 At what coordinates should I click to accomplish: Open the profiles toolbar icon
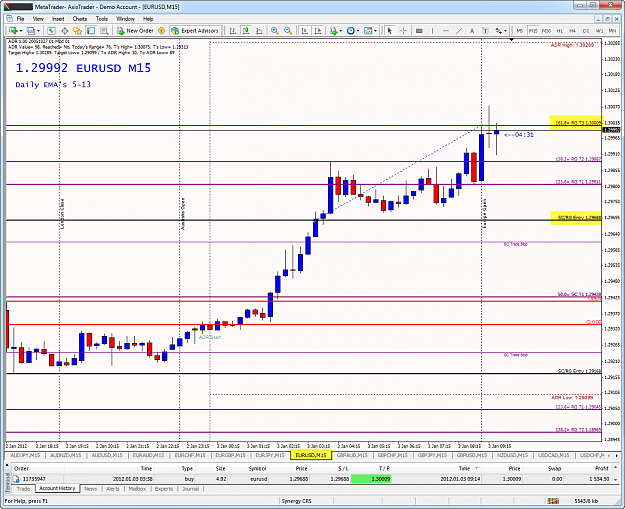coord(31,31)
